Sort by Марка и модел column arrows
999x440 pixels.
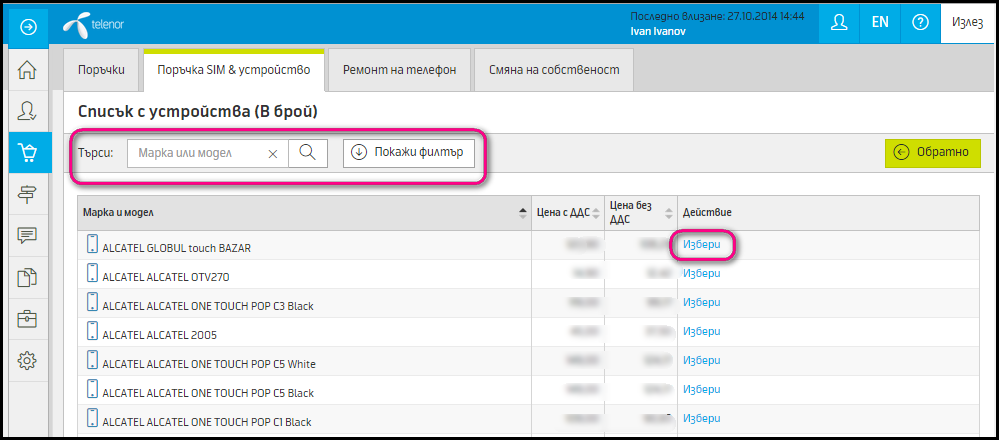[x=523, y=213]
